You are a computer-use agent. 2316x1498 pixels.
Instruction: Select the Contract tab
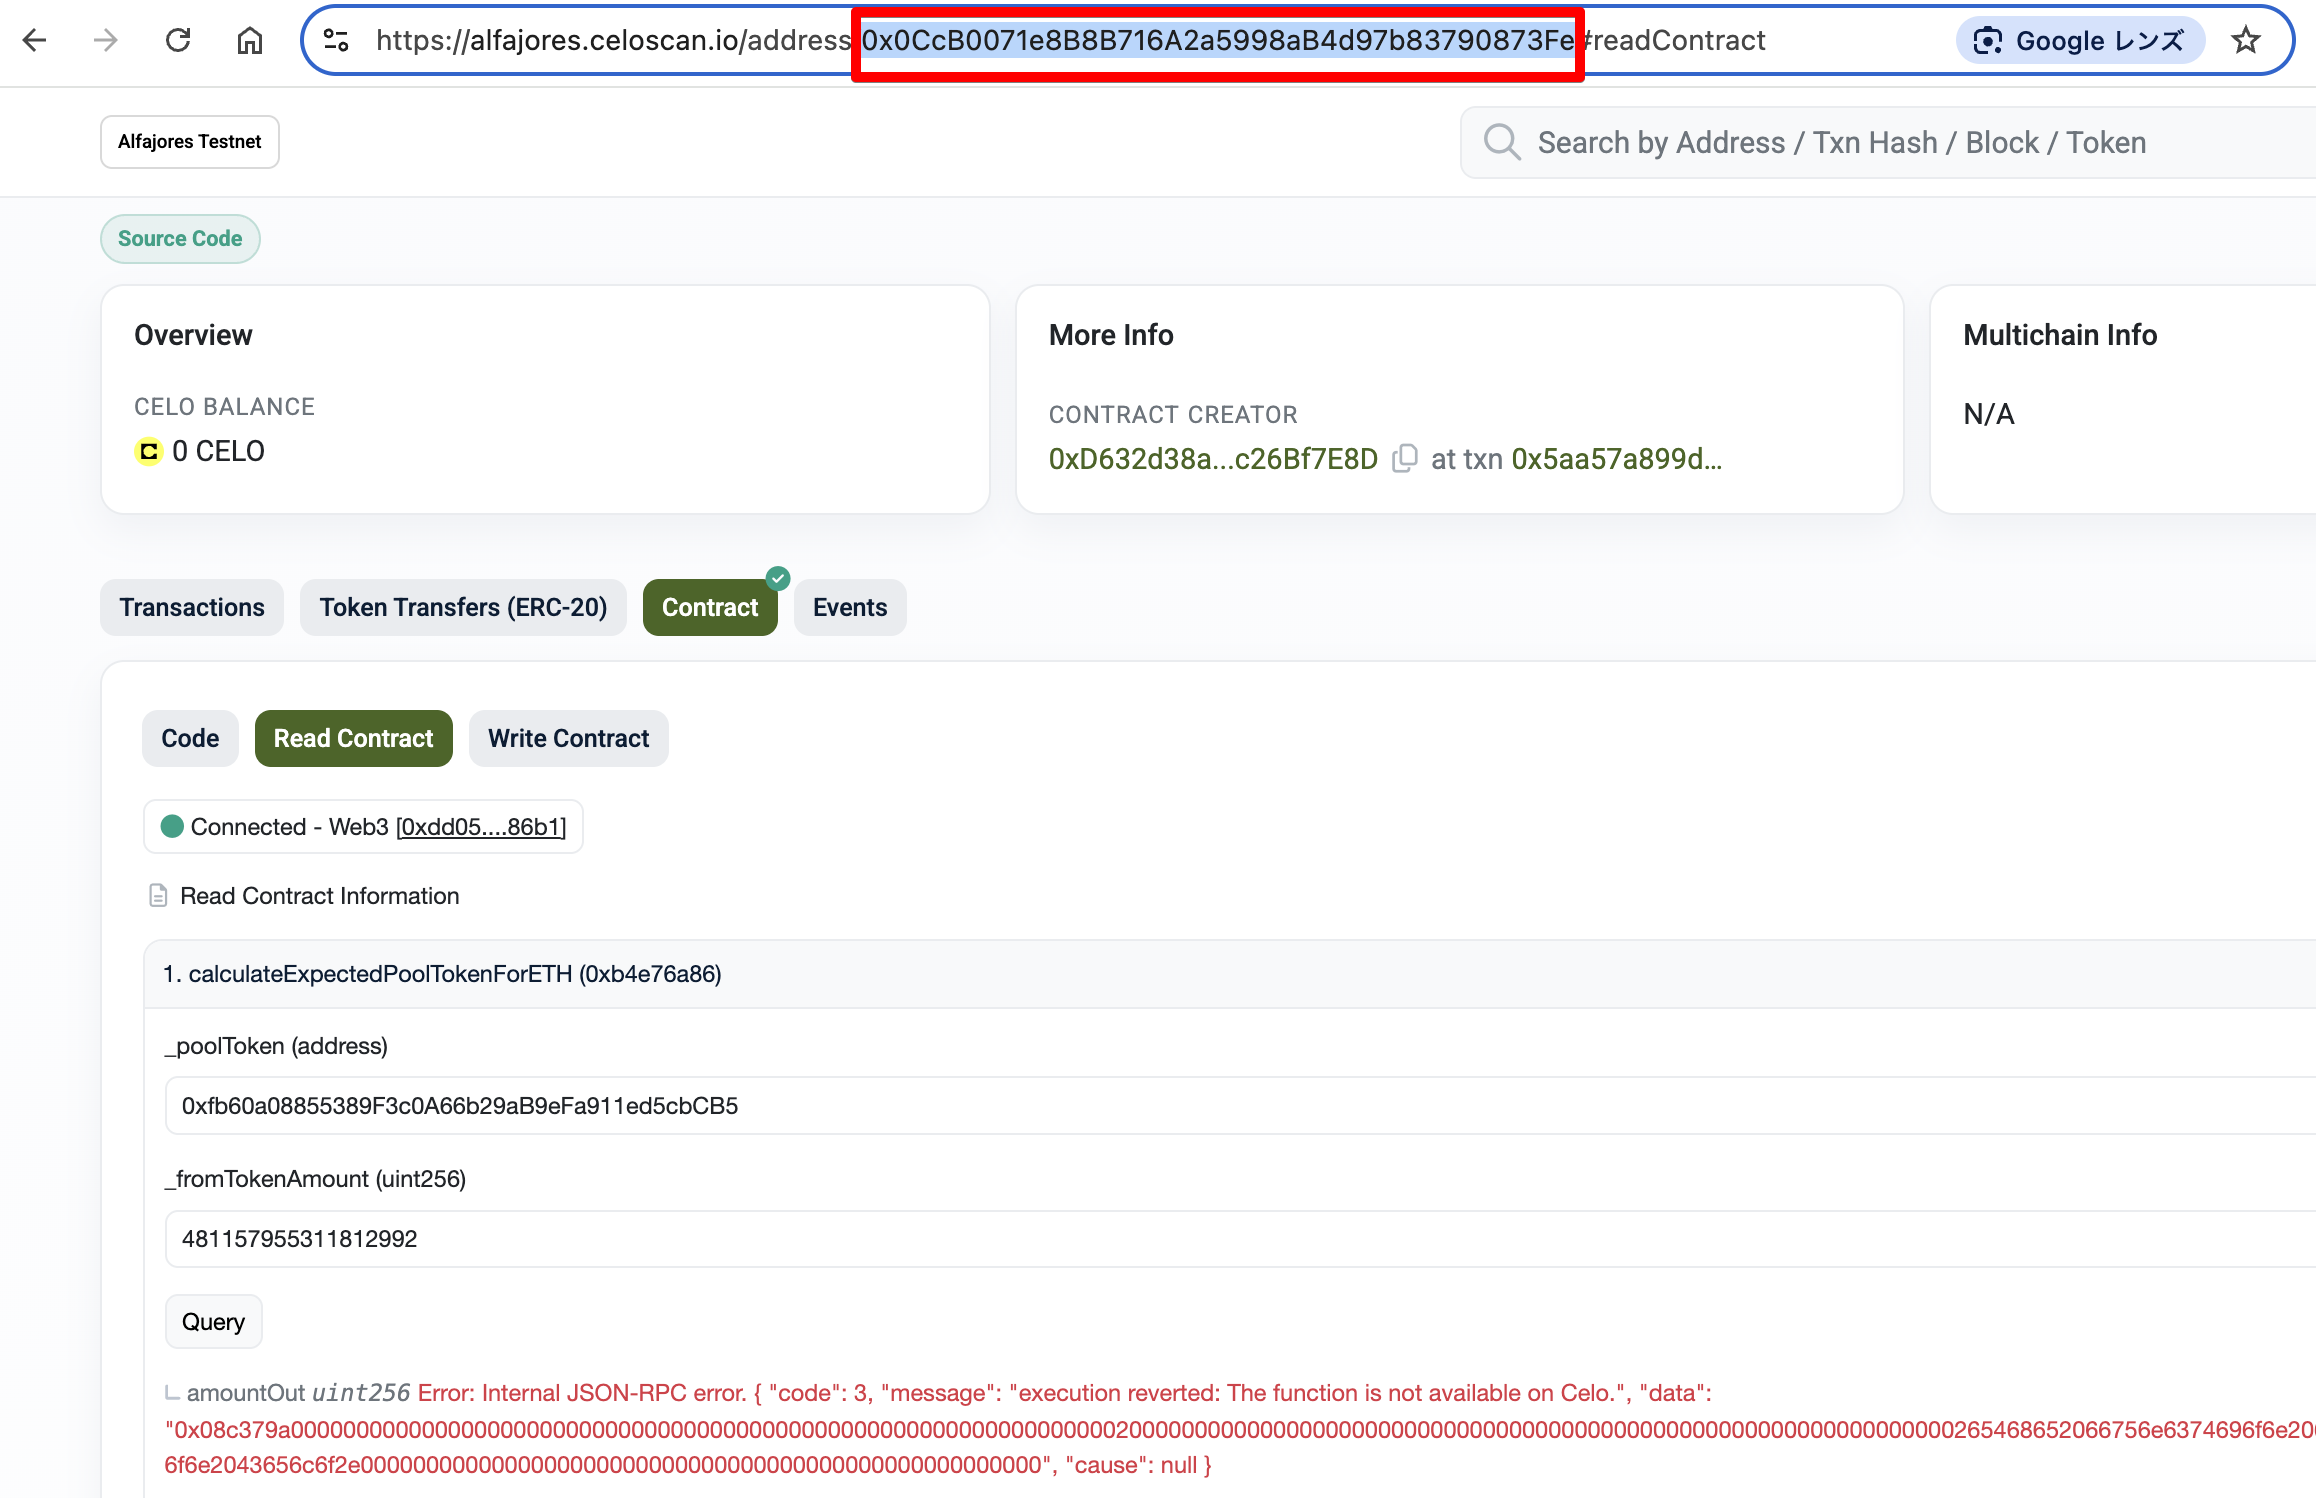click(710, 607)
